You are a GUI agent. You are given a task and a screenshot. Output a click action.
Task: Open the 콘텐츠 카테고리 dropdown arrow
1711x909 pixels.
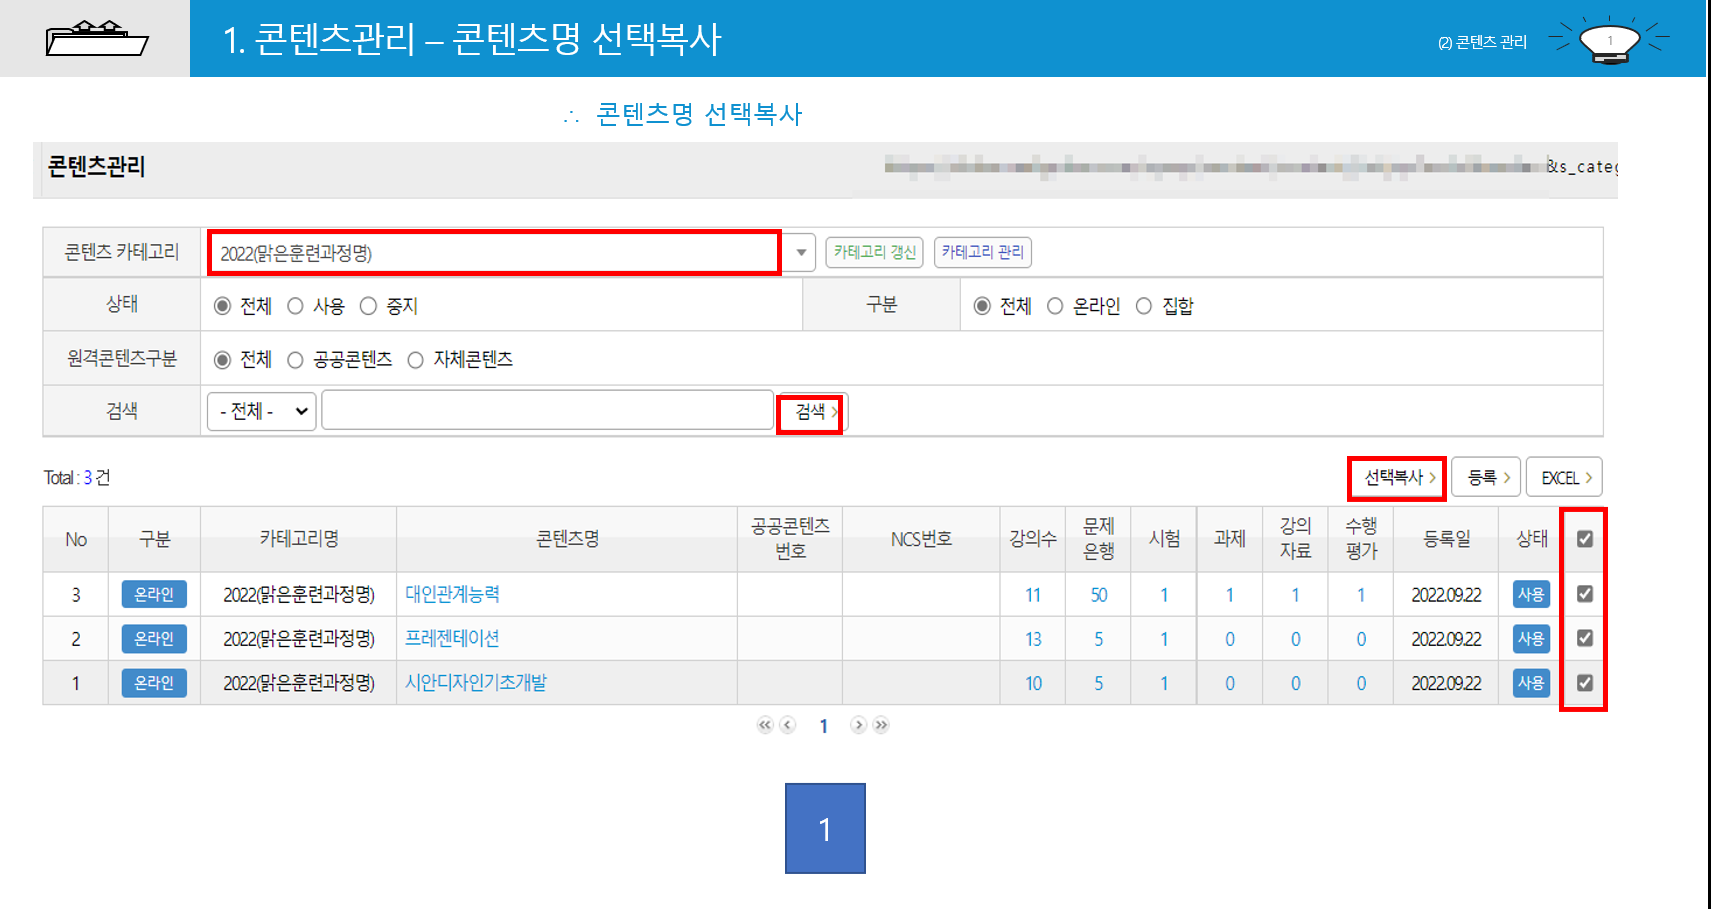[800, 253]
